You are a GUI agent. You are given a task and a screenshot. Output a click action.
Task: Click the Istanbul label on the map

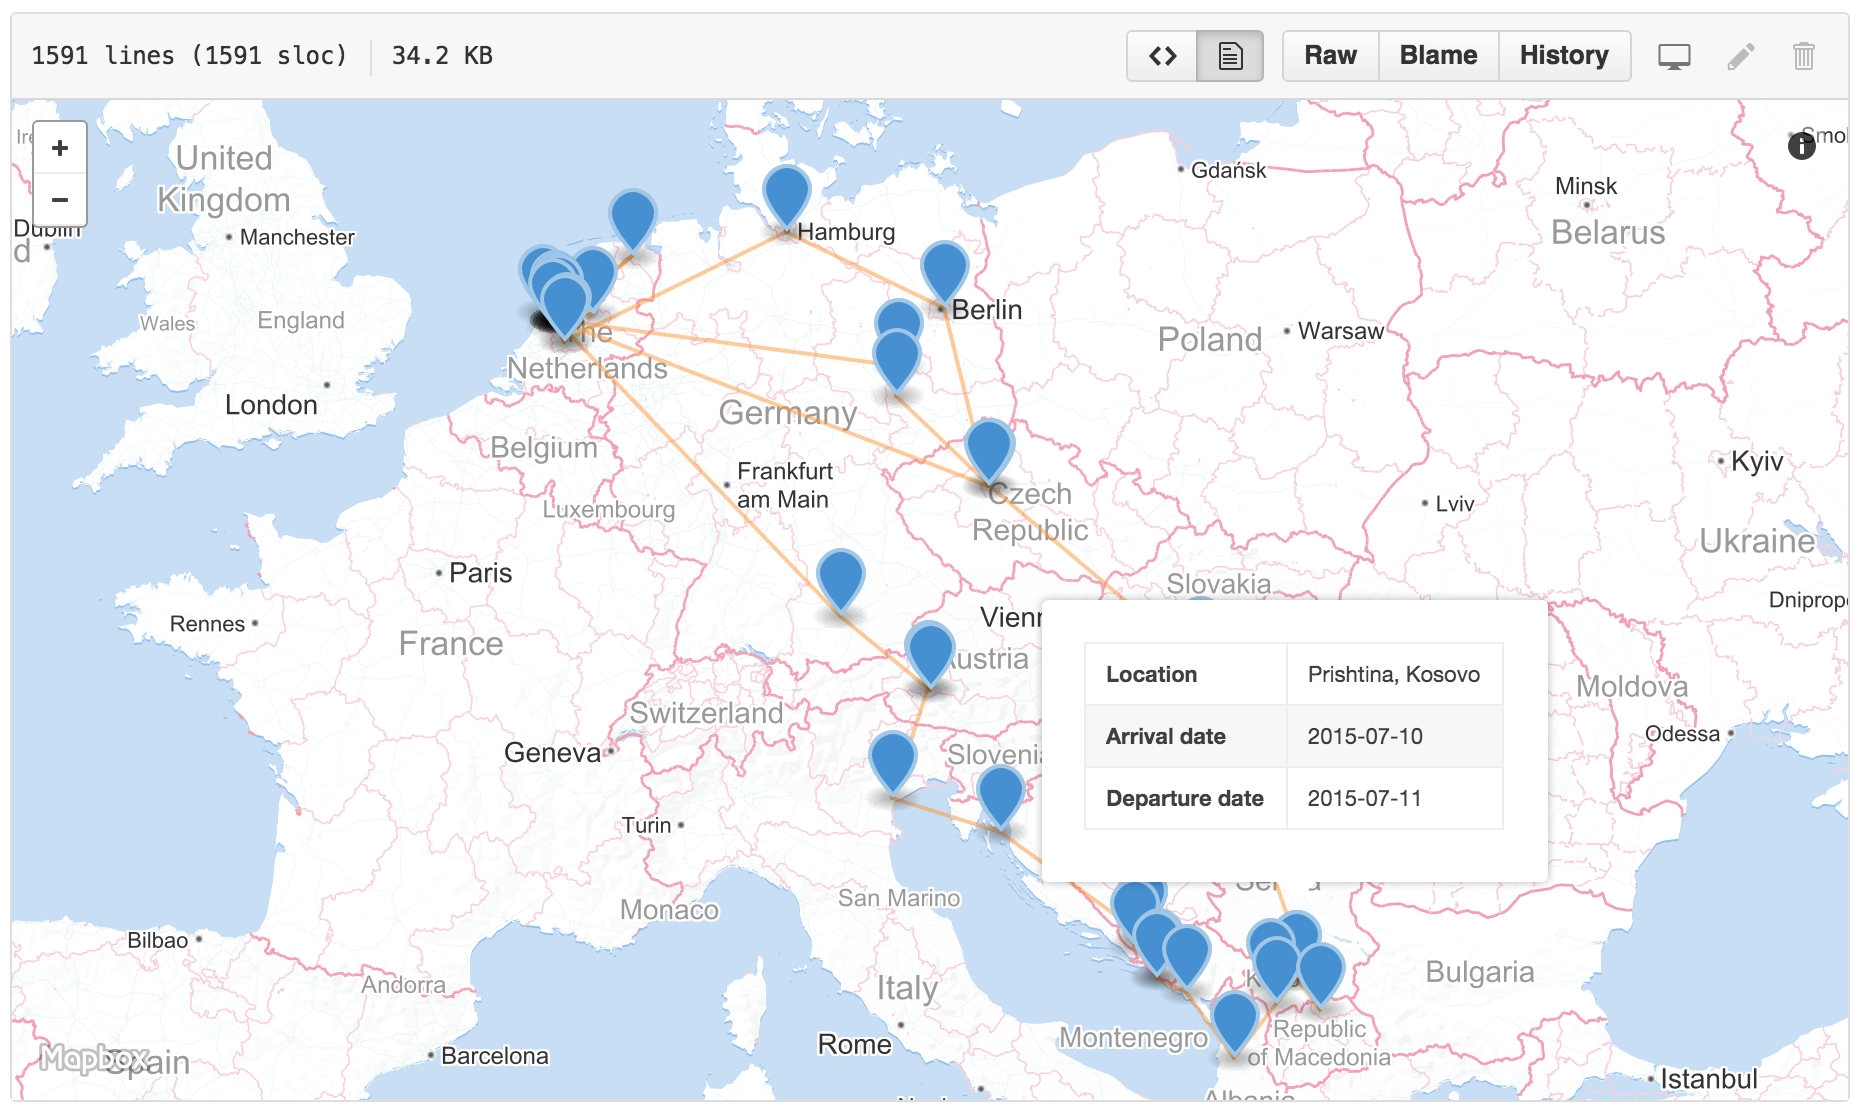coord(1708,1079)
